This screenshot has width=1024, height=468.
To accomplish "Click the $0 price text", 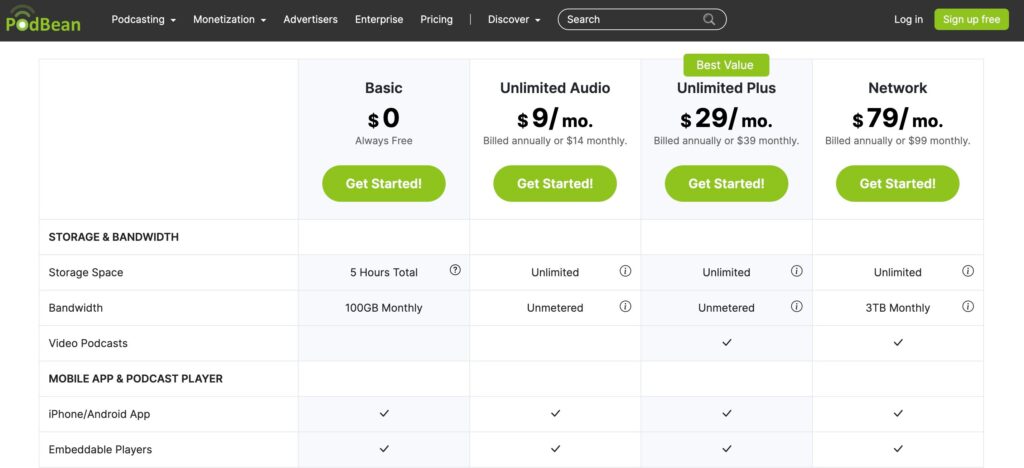I will pos(384,119).
